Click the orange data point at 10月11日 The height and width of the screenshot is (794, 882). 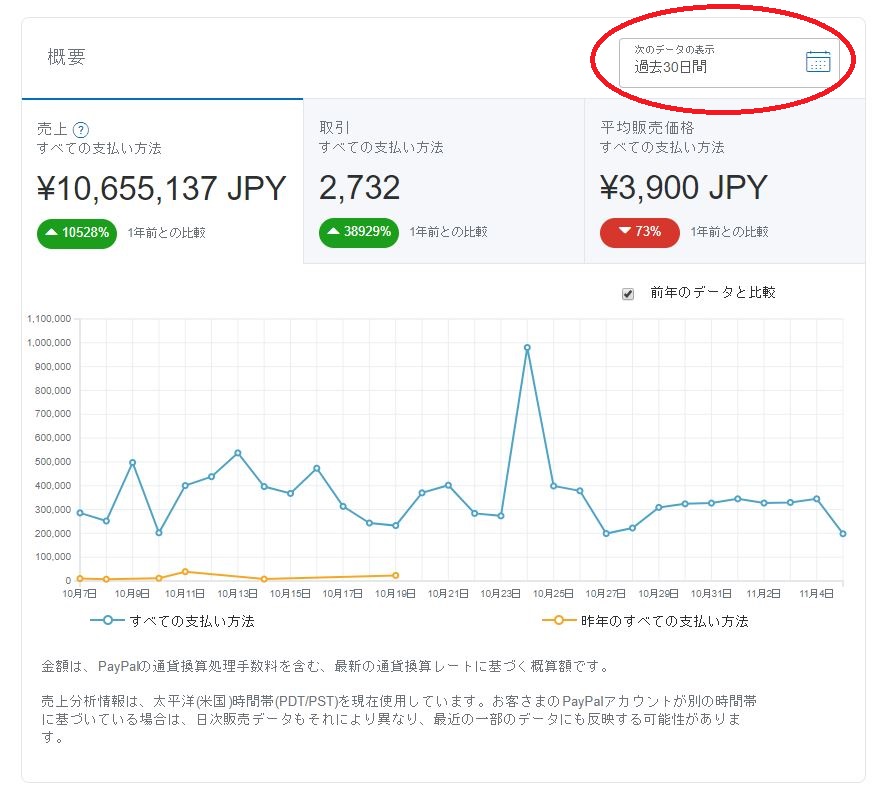pyautogui.click(x=185, y=571)
